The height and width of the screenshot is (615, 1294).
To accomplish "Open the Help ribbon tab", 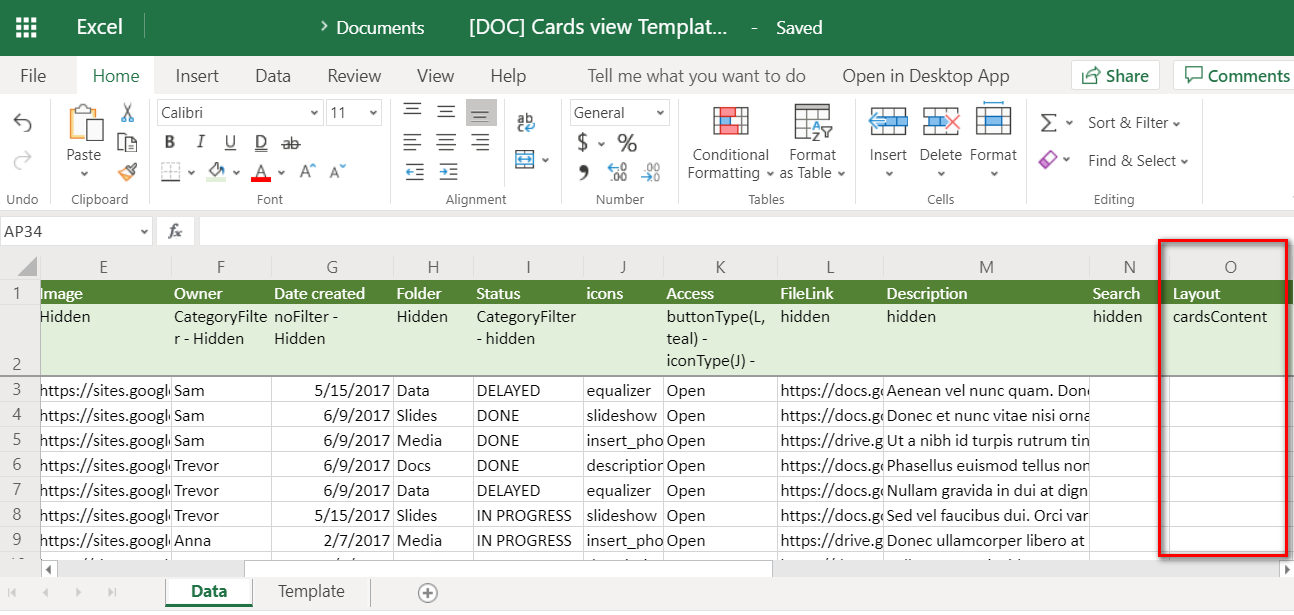I will [508, 76].
